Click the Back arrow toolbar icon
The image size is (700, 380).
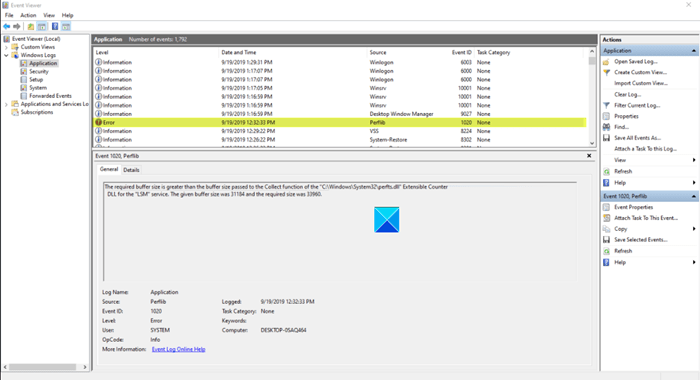tap(7, 27)
